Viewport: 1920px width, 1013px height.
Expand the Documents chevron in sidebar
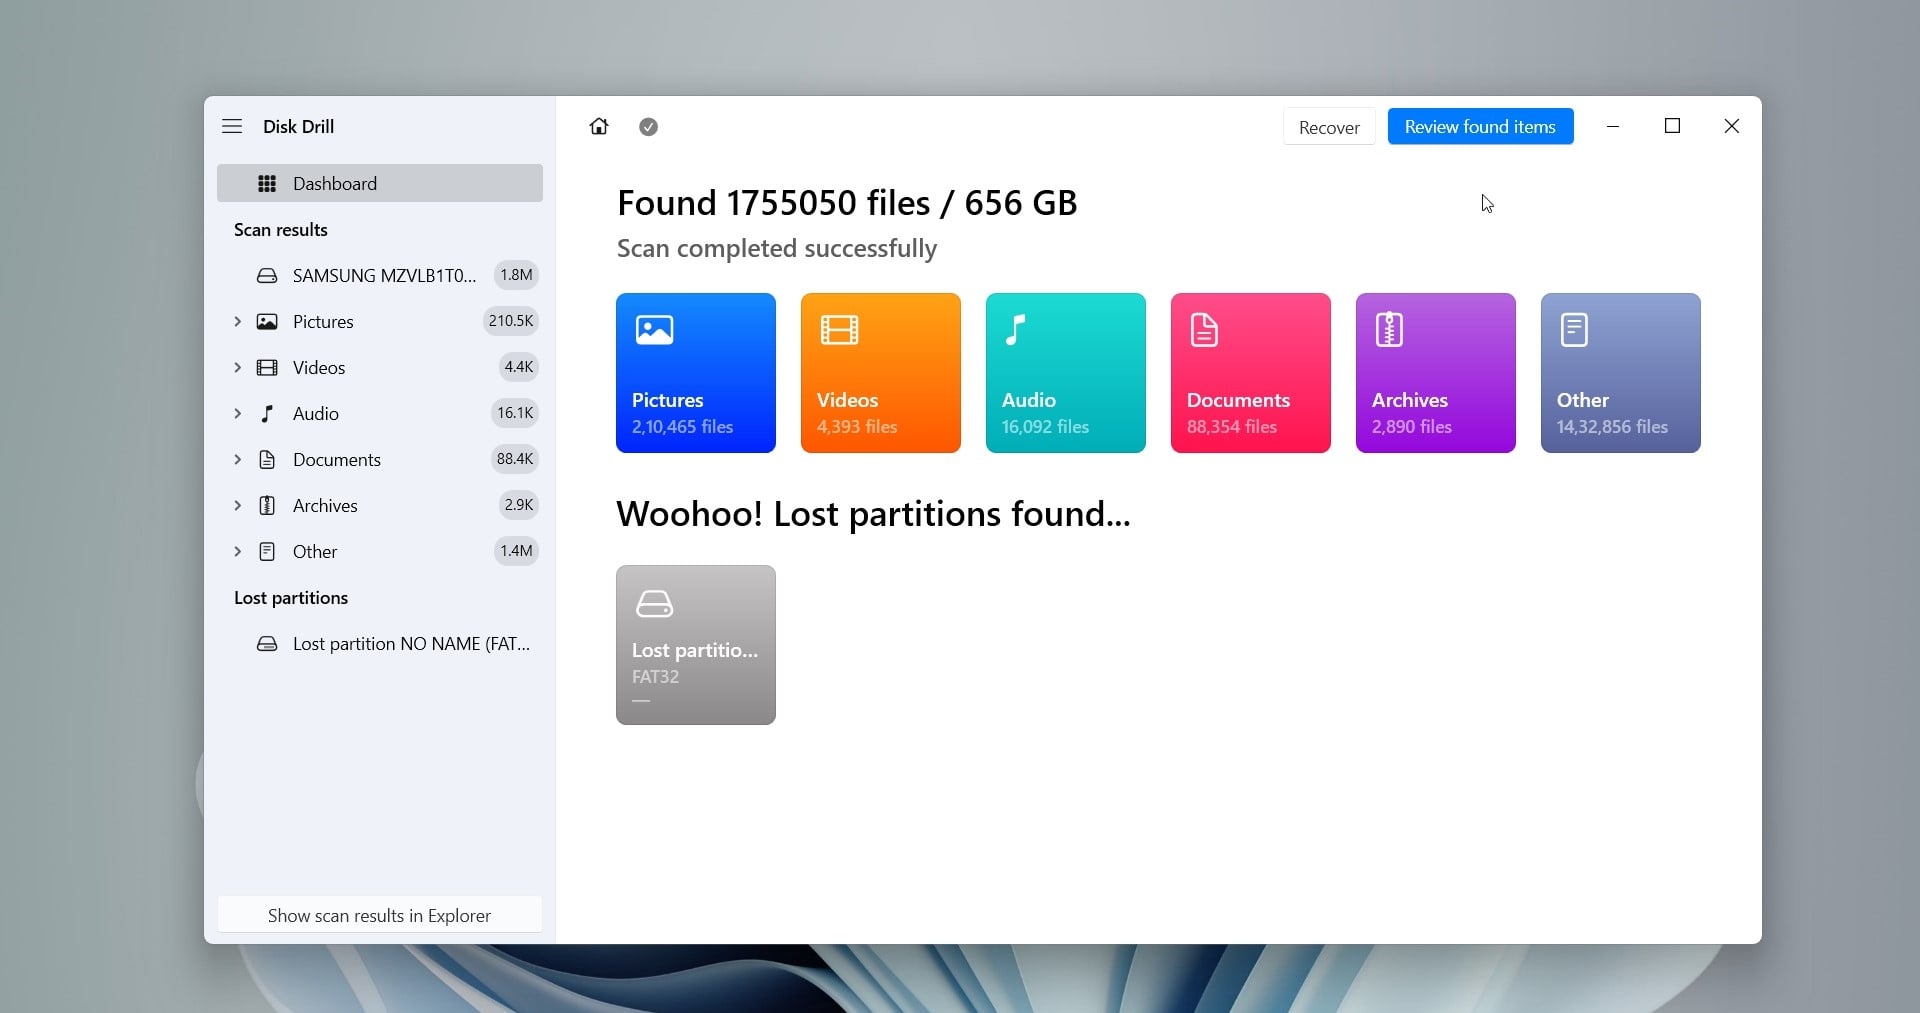tap(238, 459)
